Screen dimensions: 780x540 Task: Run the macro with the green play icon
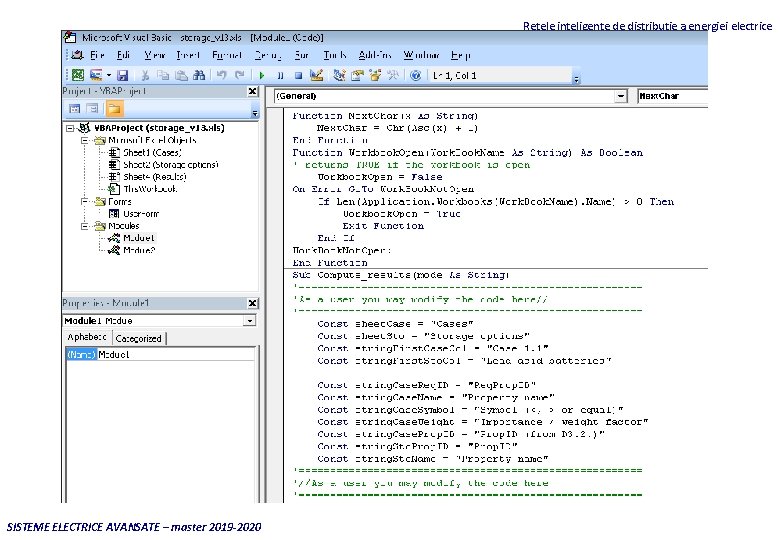(262, 76)
